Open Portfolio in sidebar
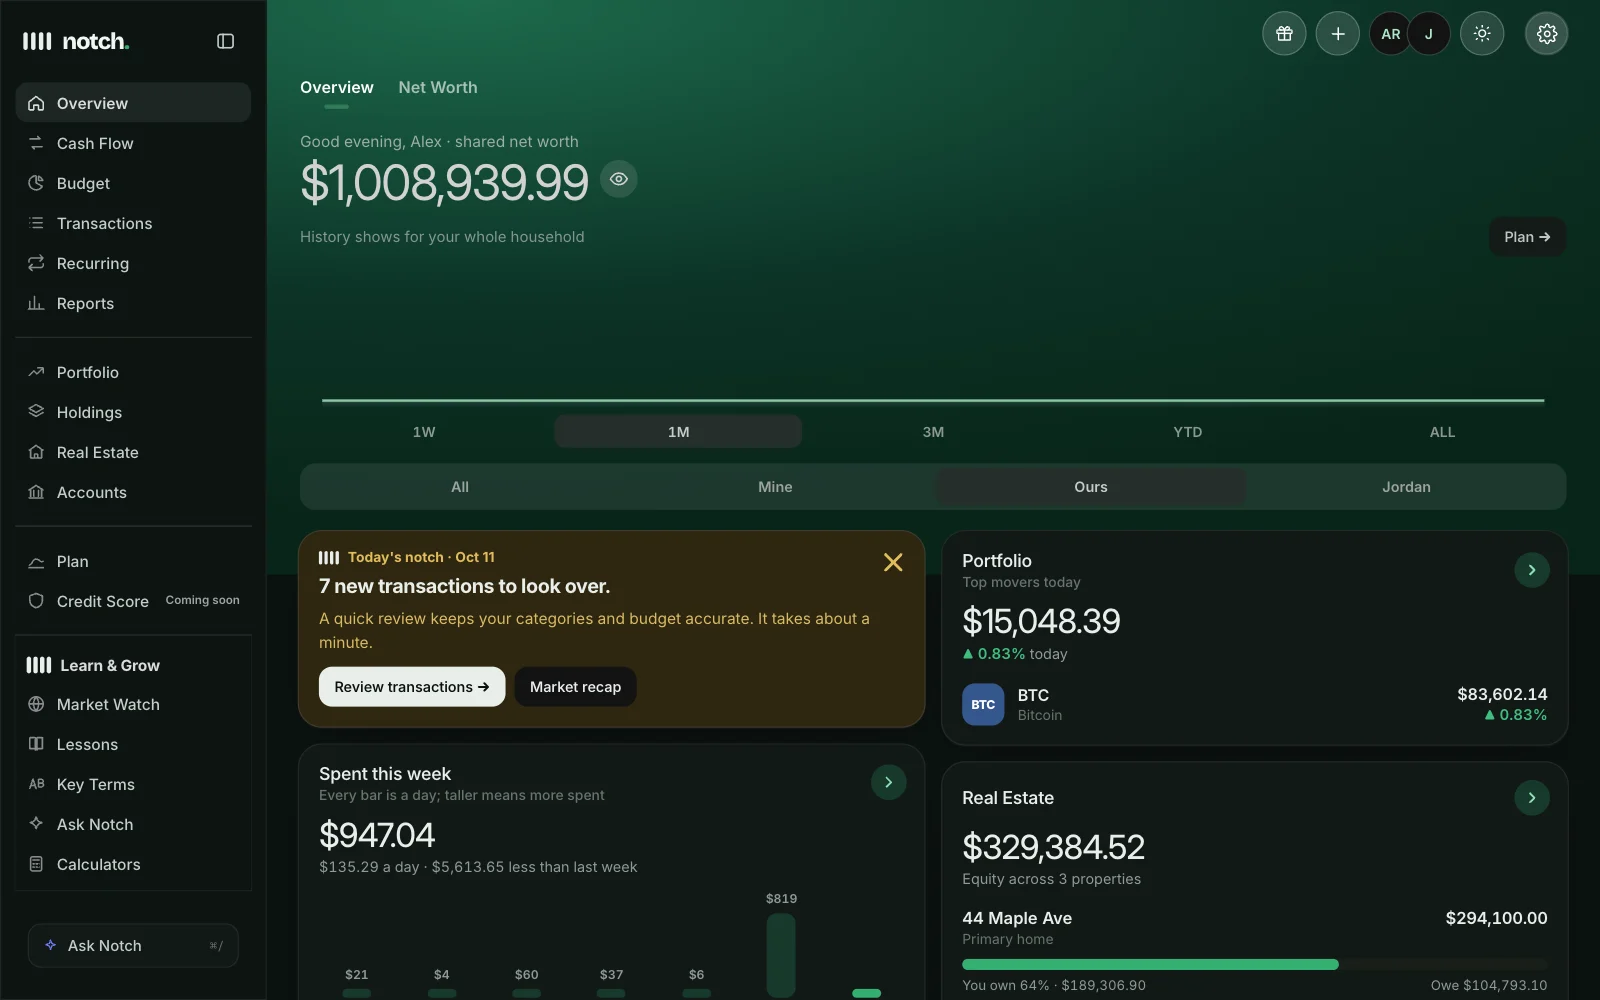 pos(133,372)
